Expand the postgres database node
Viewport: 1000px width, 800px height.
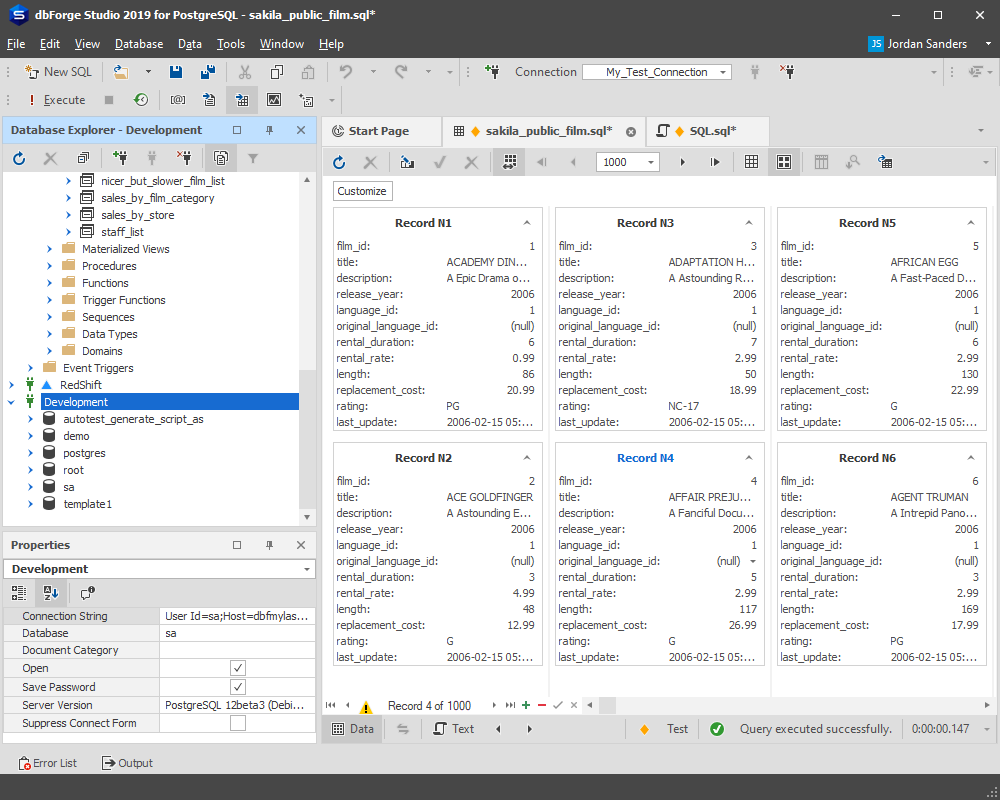click(x=31, y=453)
